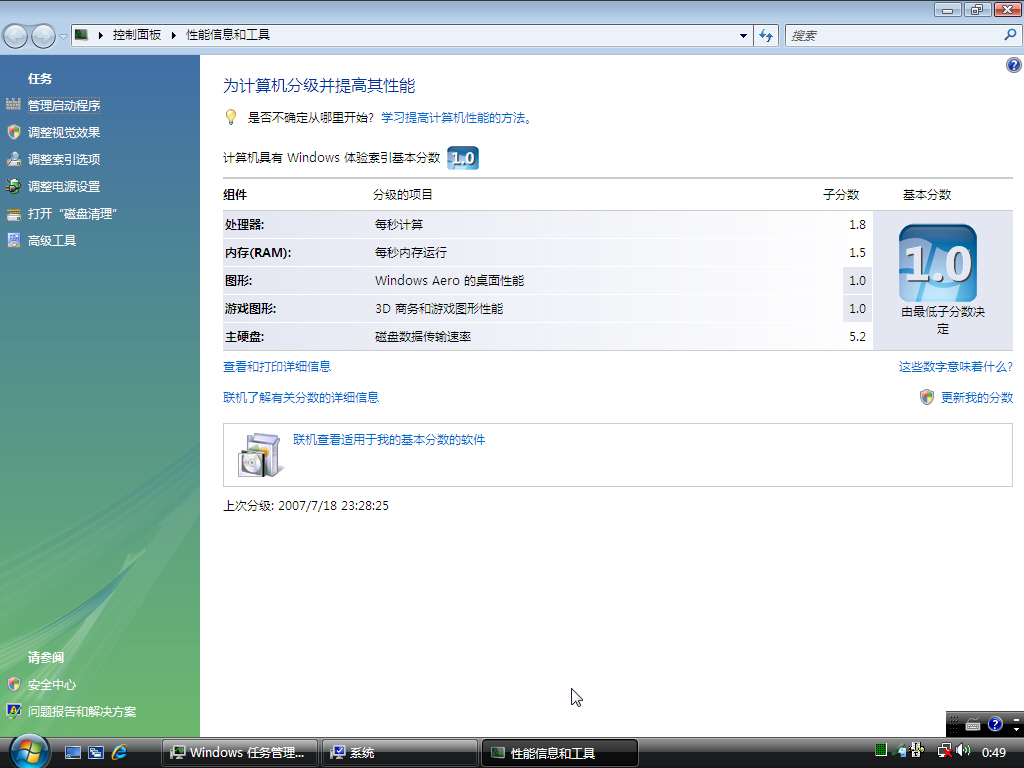Click the taskbar clock showing 0:49
The width and height of the screenshot is (1024, 768).
pos(993,752)
